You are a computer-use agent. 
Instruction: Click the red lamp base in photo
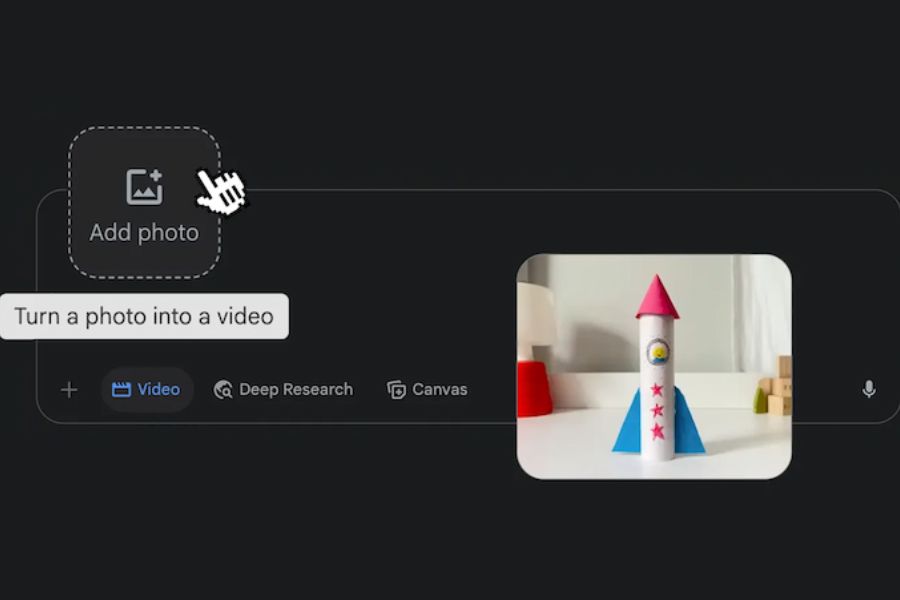534,388
